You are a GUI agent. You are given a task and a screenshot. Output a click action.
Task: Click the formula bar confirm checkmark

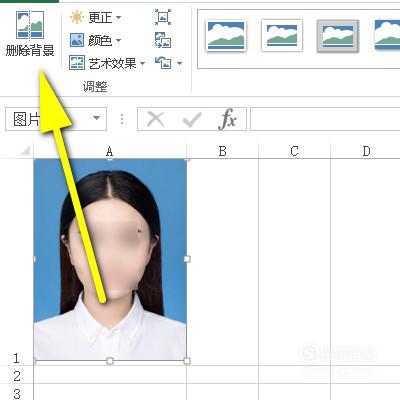click(192, 120)
